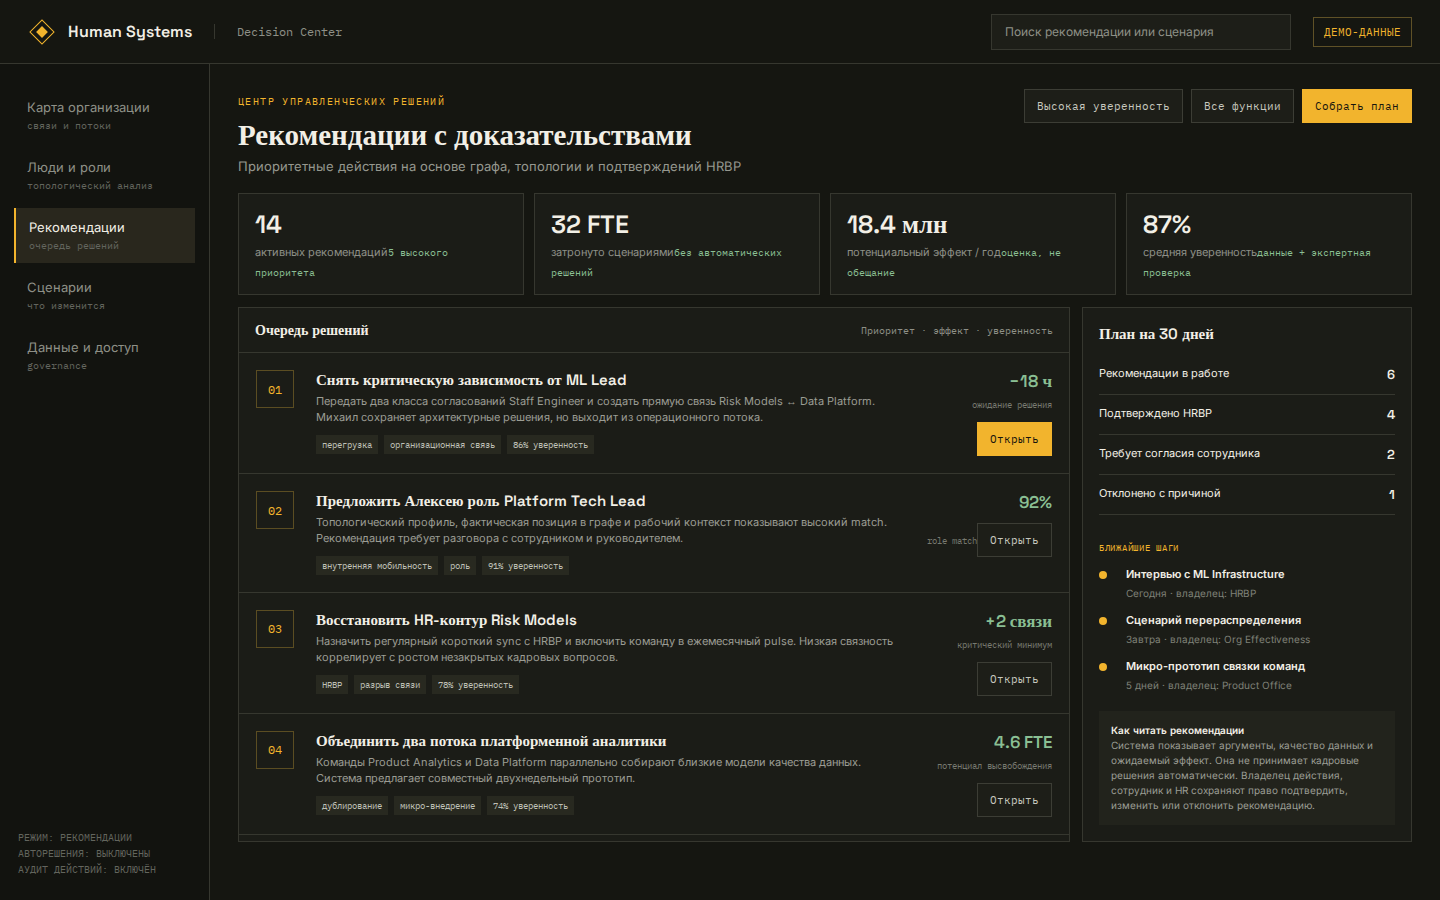
Task: Click the 02 recommendation number badge
Action: [x=275, y=511]
